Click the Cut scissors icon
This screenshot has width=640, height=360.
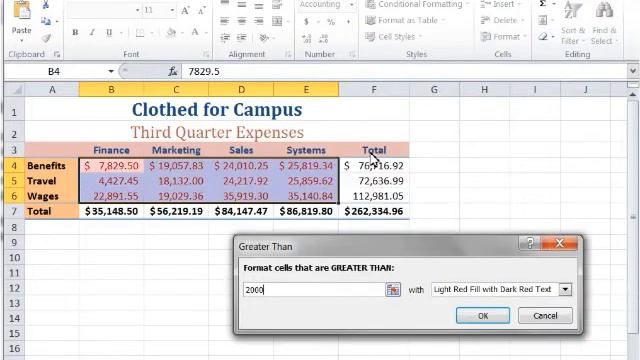(x=45, y=5)
